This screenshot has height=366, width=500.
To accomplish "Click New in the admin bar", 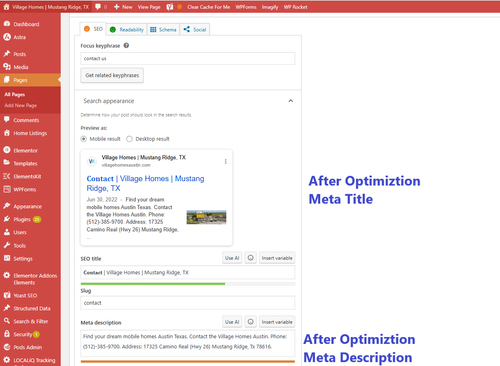I will [123, 7].
